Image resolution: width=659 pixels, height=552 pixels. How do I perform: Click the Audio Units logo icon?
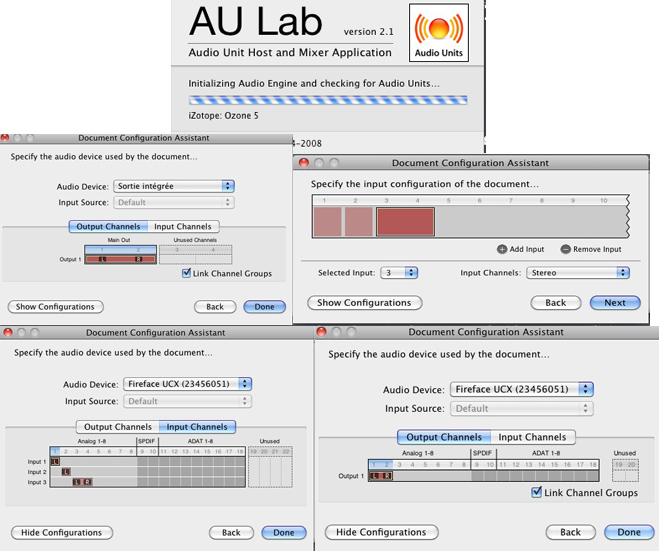point(439,33)
